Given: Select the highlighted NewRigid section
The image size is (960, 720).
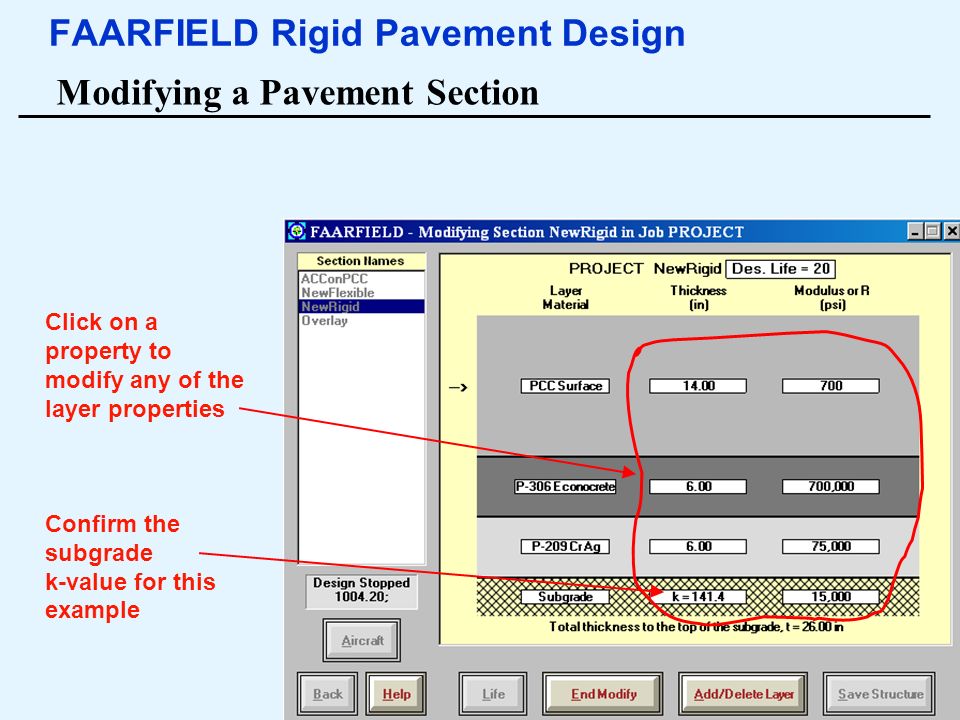Looking at the screenshot, I should click(x=361, y=307).
